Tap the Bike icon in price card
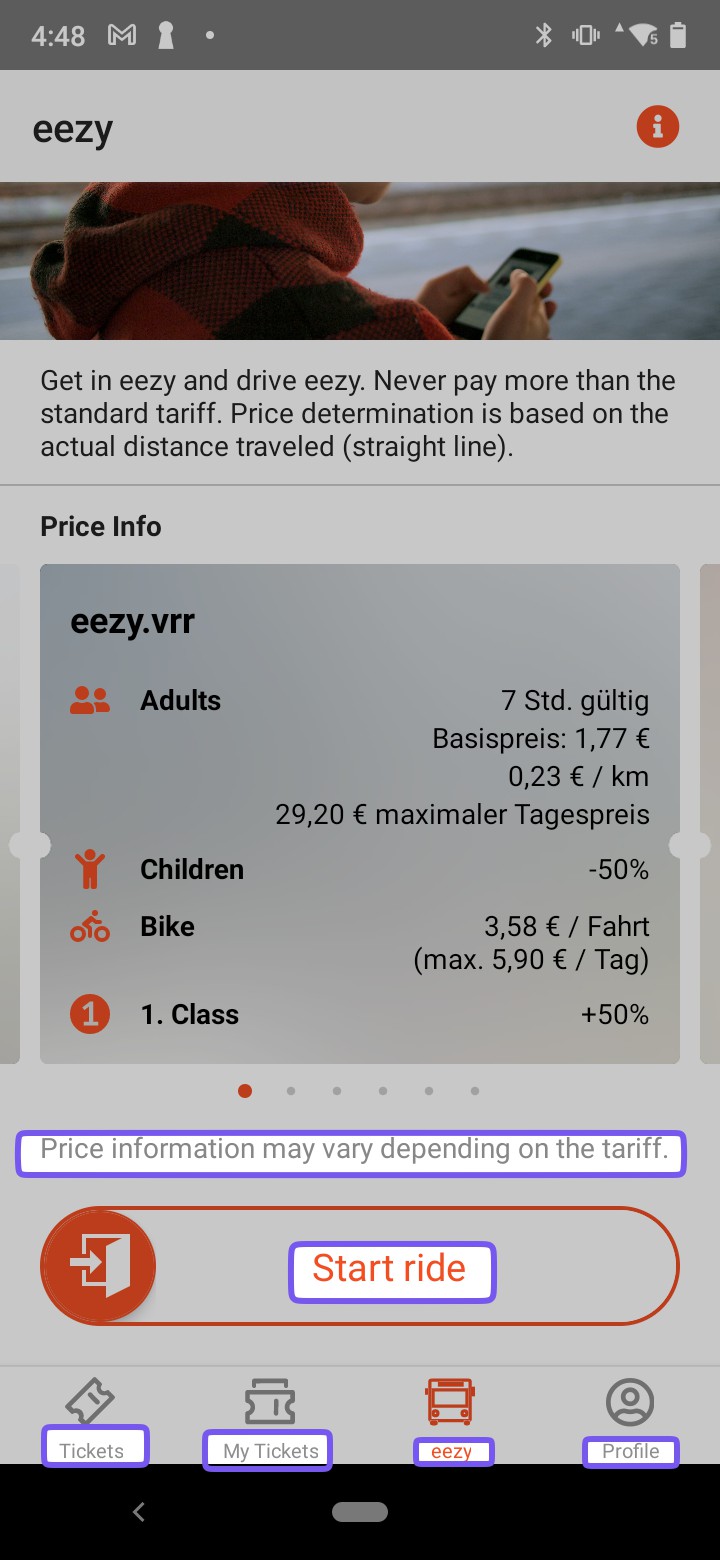Screen dimensions: 720x1560 pyautogui.click(x=90, y=927)
